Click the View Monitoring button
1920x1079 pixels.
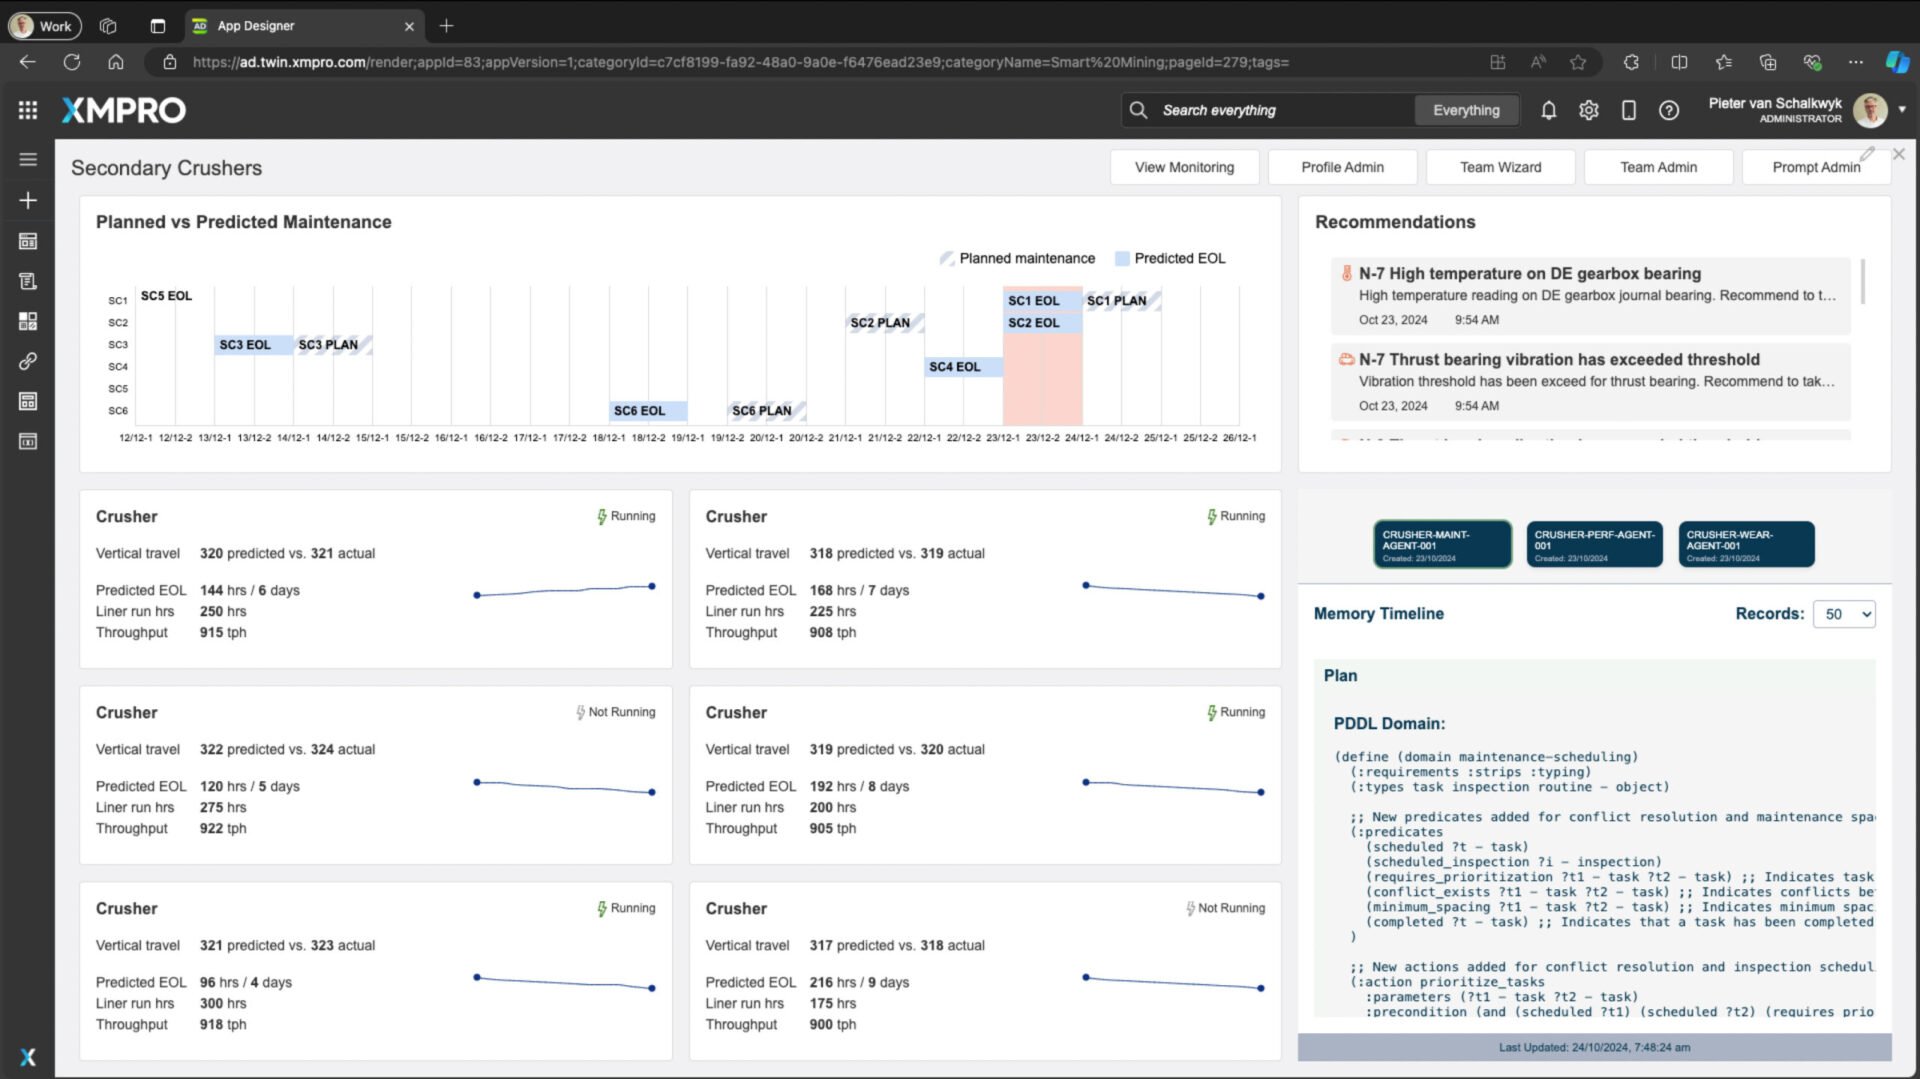(x=1184, y=167)
